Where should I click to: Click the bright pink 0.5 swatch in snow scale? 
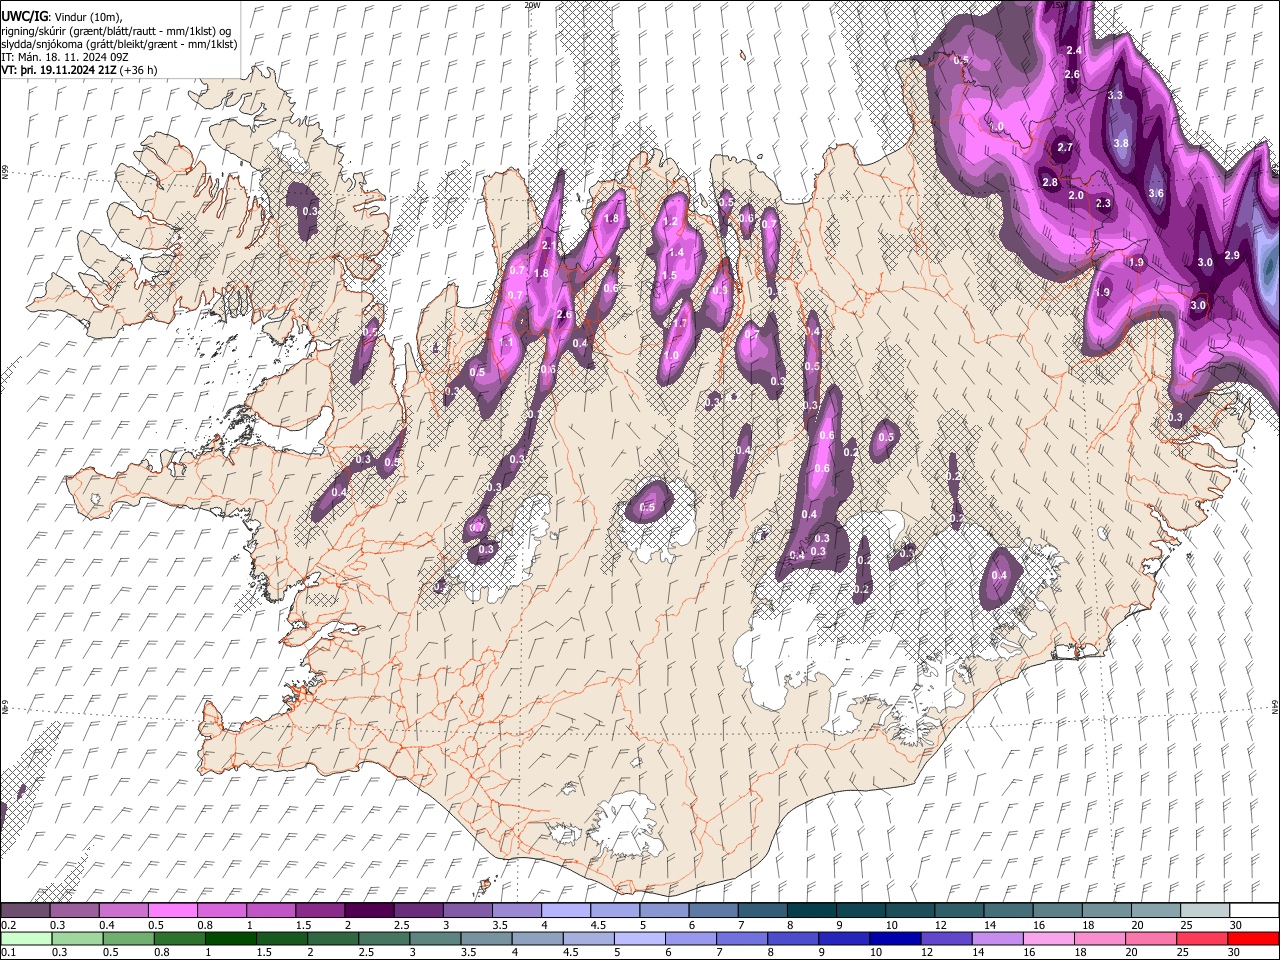(x=172, y=911)
